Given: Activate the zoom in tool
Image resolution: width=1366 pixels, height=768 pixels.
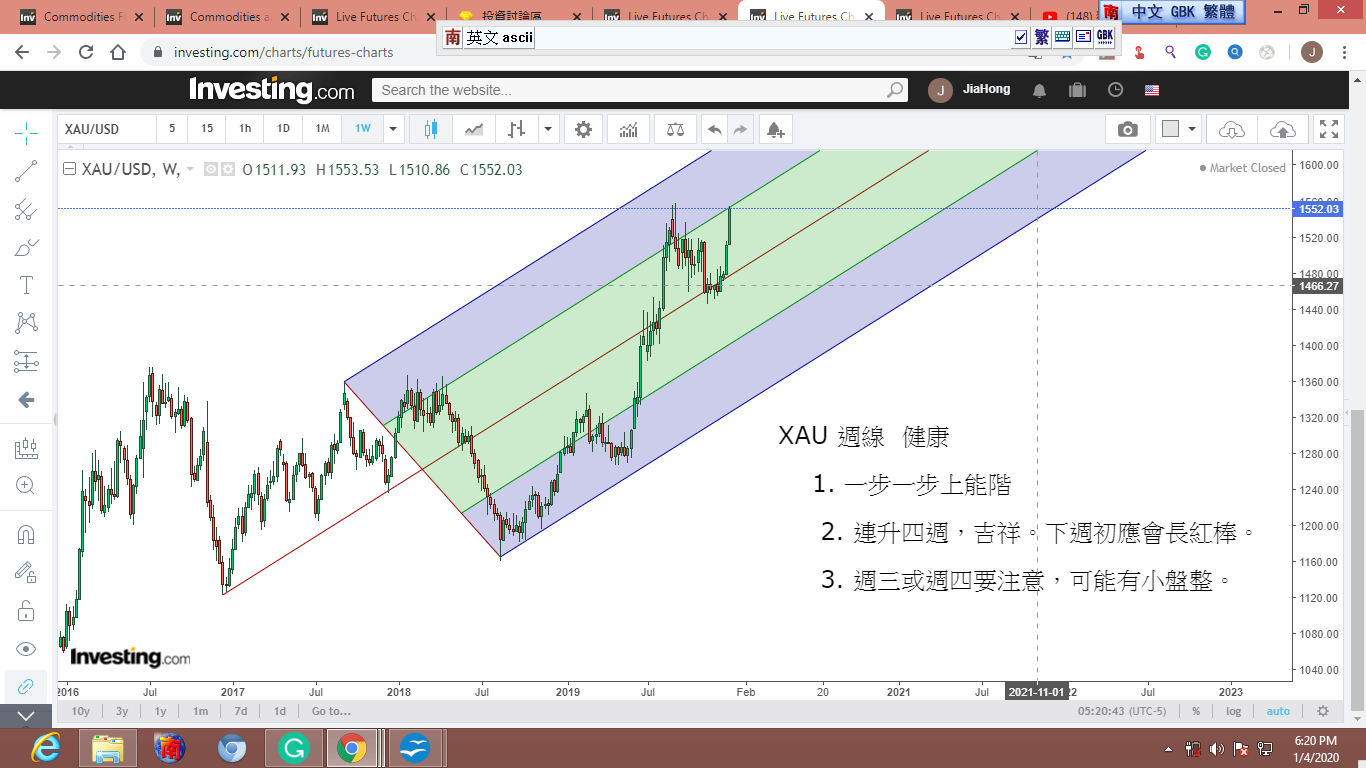Looking at the screenshot, I should click(26, 486).
